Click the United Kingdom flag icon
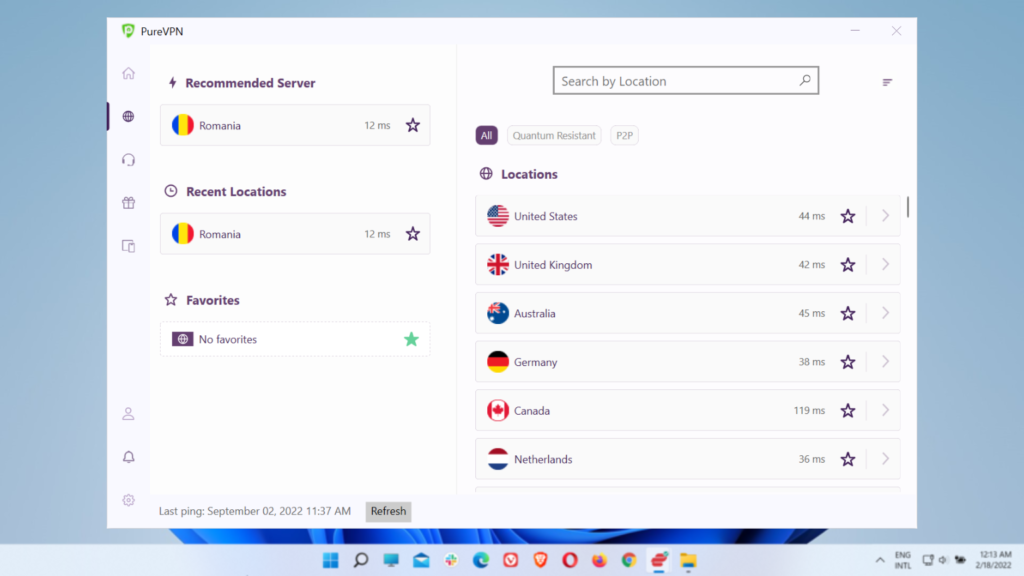 click(x=498, y=264)
